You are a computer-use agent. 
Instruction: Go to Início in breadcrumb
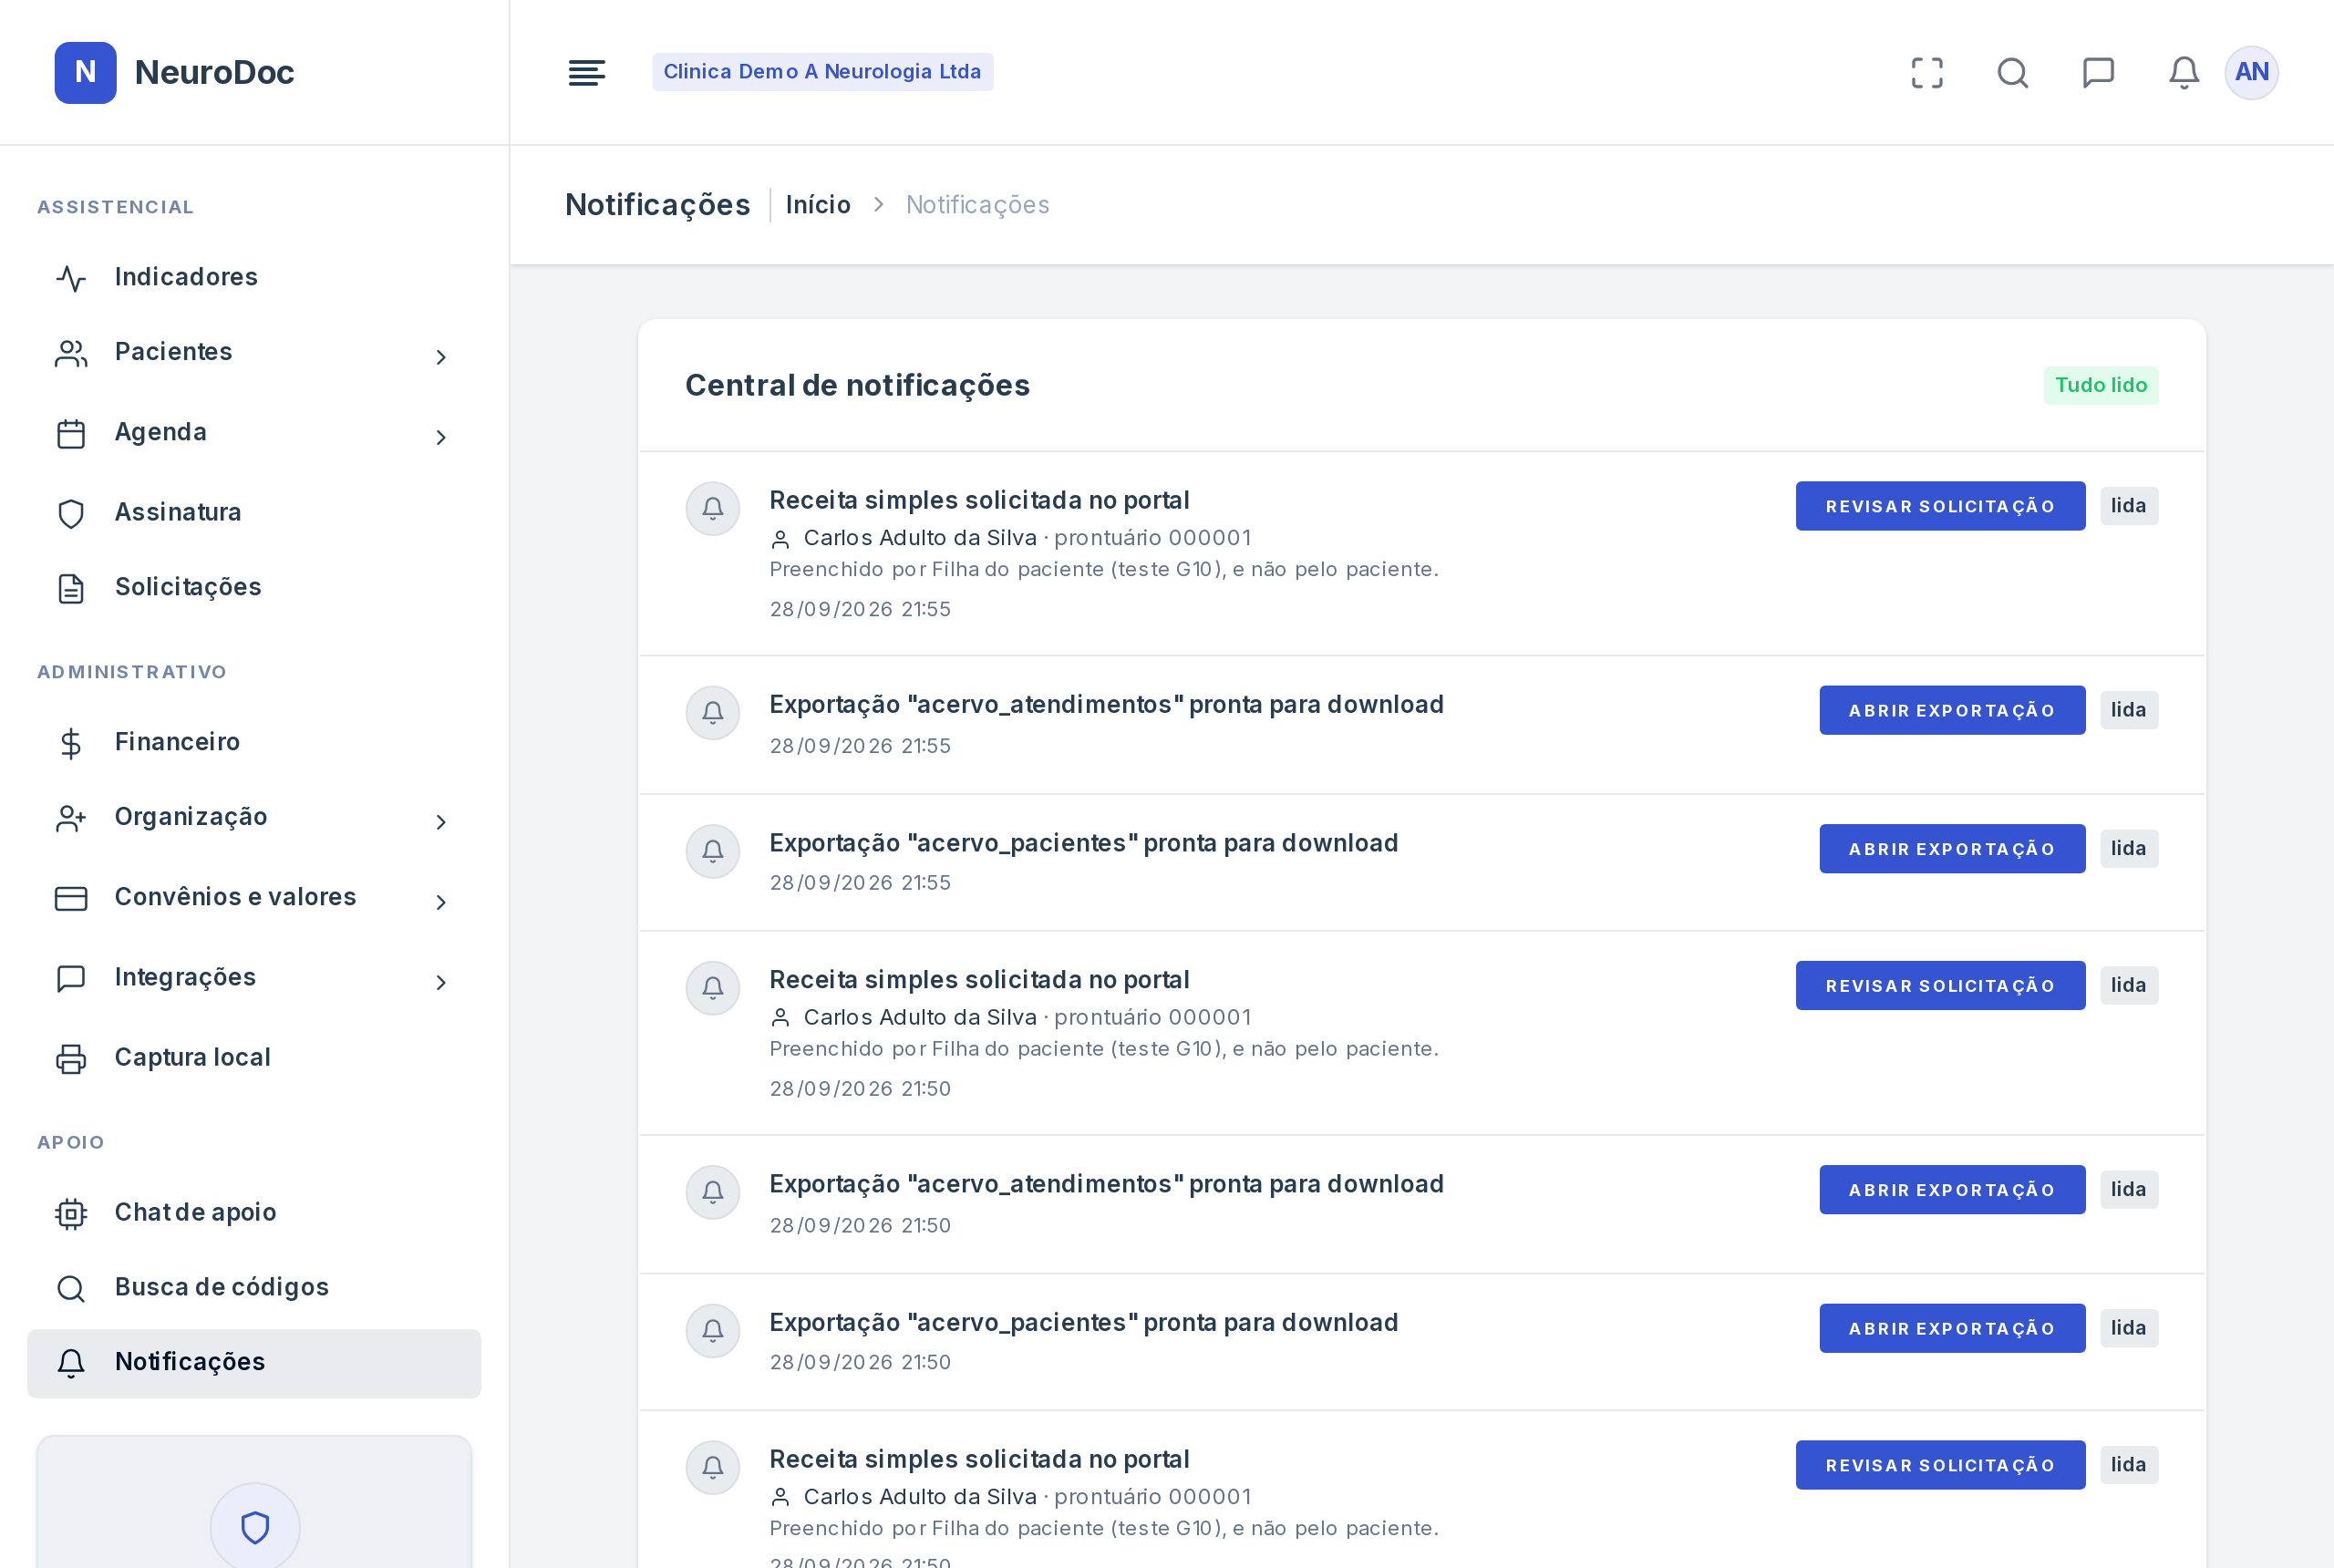(818, 205)
